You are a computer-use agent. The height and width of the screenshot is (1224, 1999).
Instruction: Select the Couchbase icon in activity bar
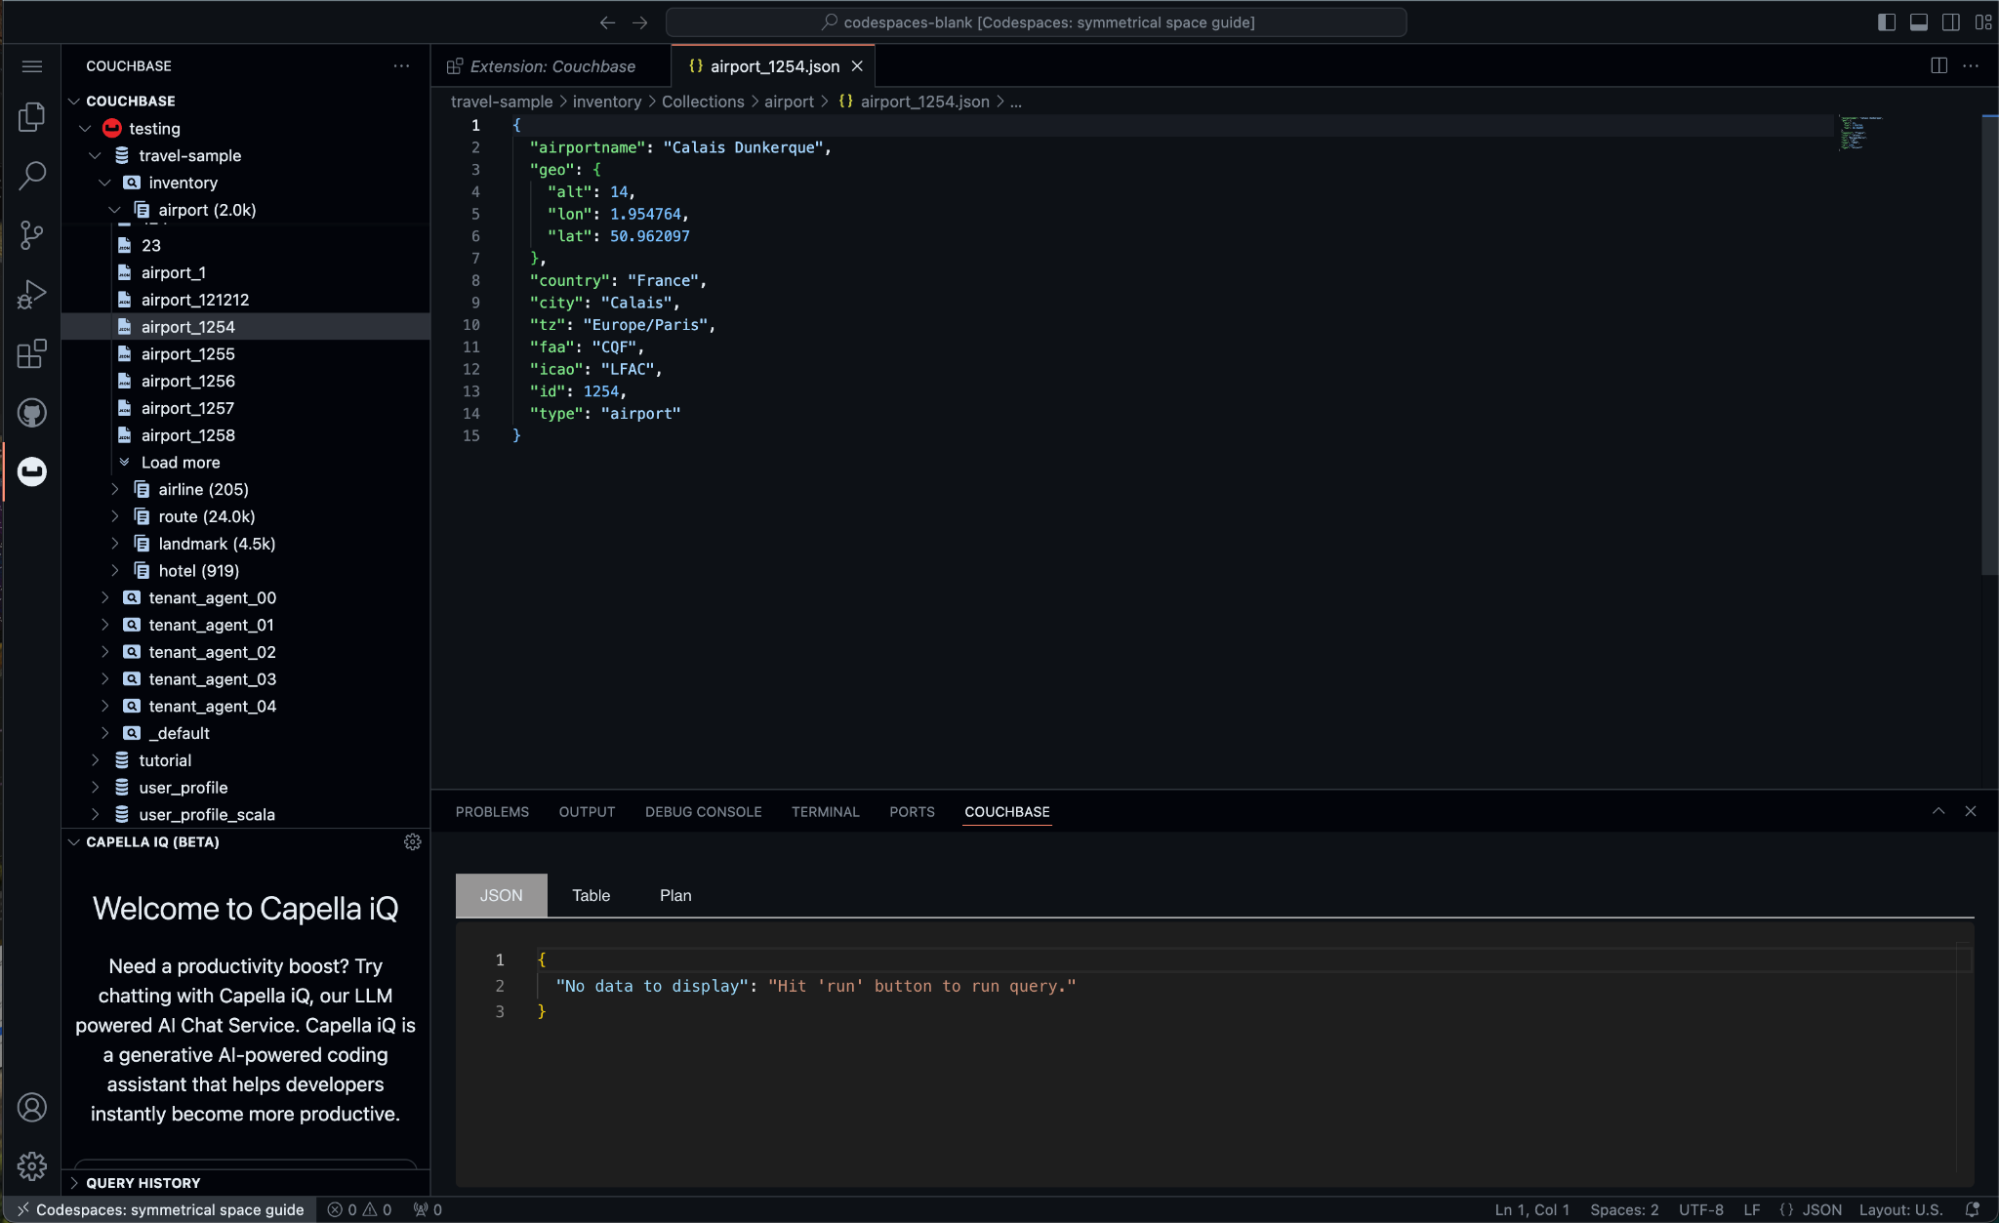(x=32, y=471)
